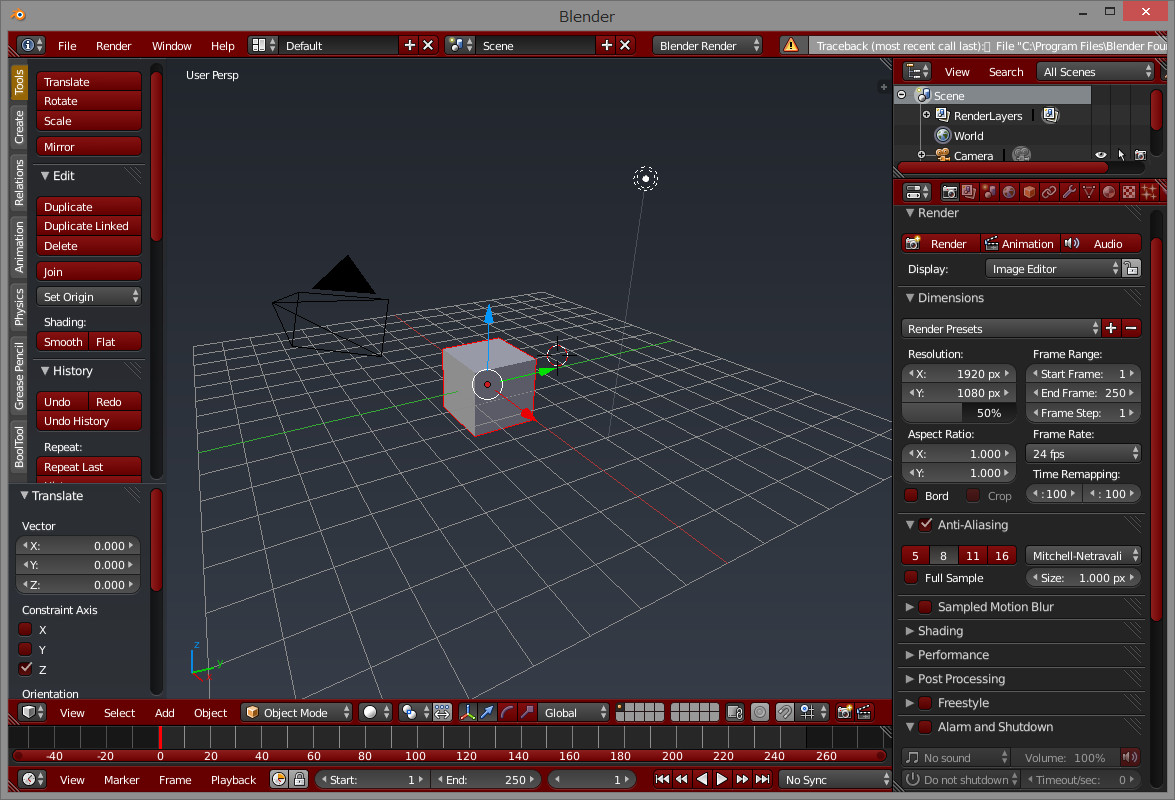Viewport: 1175px width, 800px height.
Task: Open the Render menu in top bar
Action: [114, 46]
